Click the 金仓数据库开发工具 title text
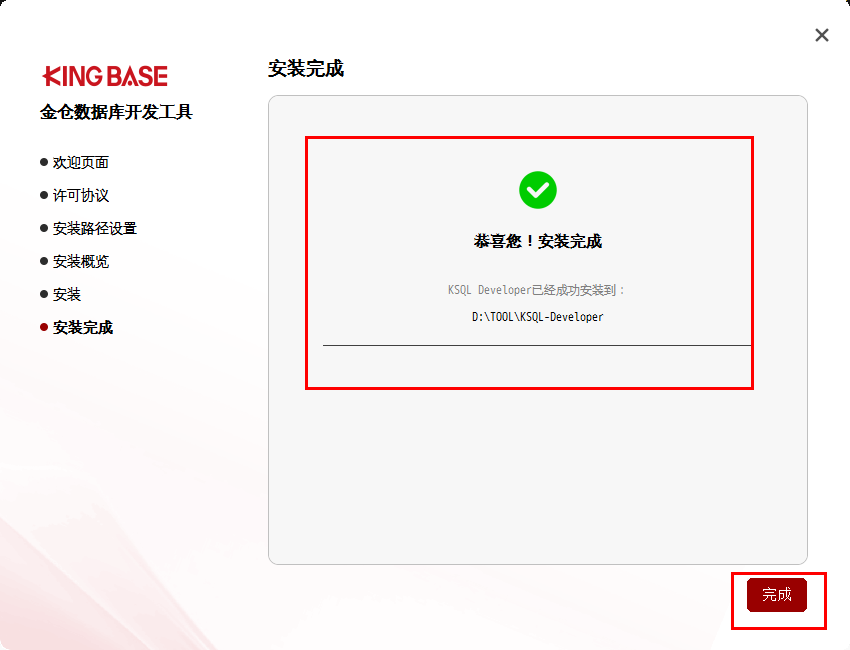This screenshot has width=850, height=650. pos(116,112)
